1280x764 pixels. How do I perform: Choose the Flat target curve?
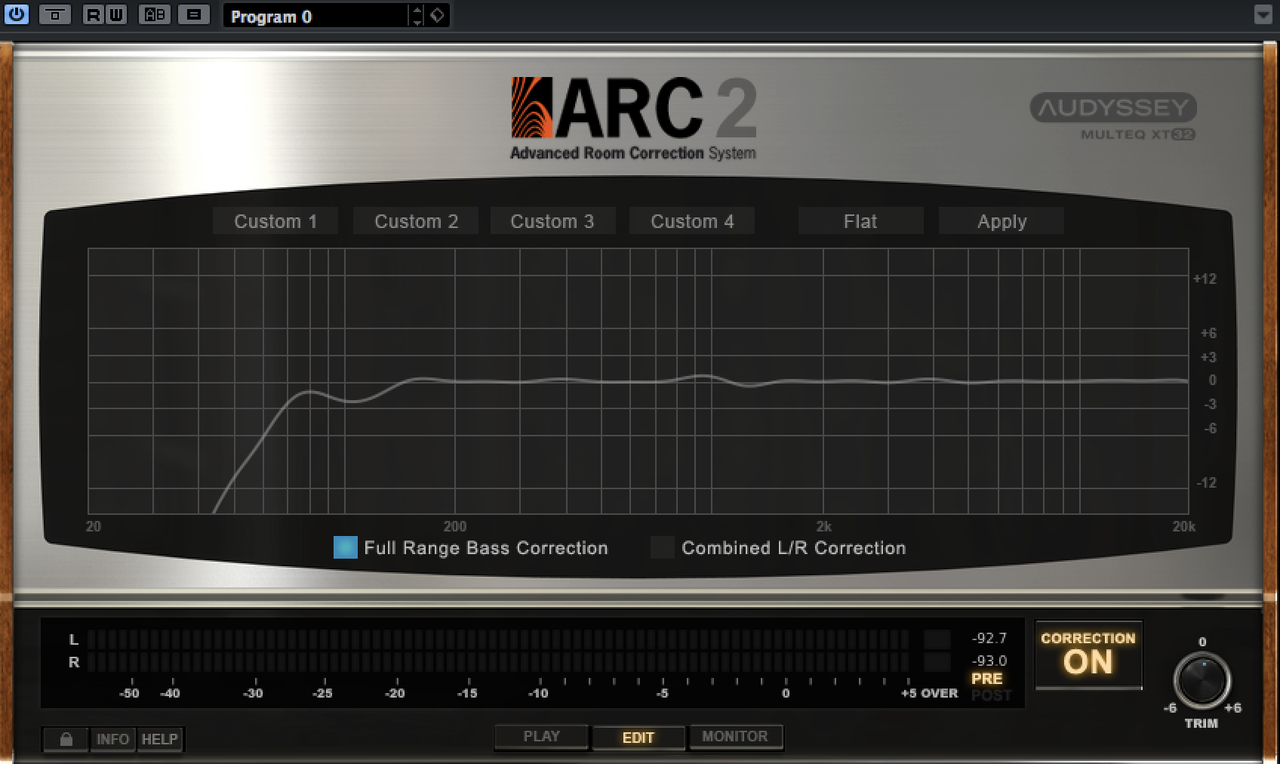[860, 221]
